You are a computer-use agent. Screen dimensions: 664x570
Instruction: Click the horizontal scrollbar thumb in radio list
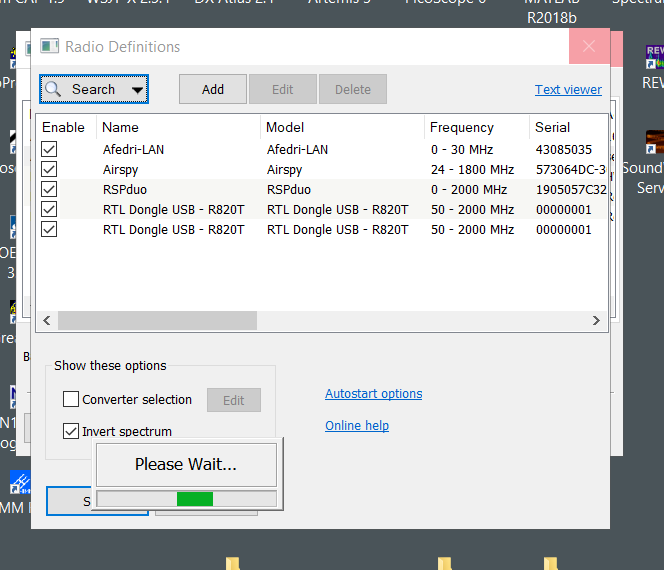[157, 321]
